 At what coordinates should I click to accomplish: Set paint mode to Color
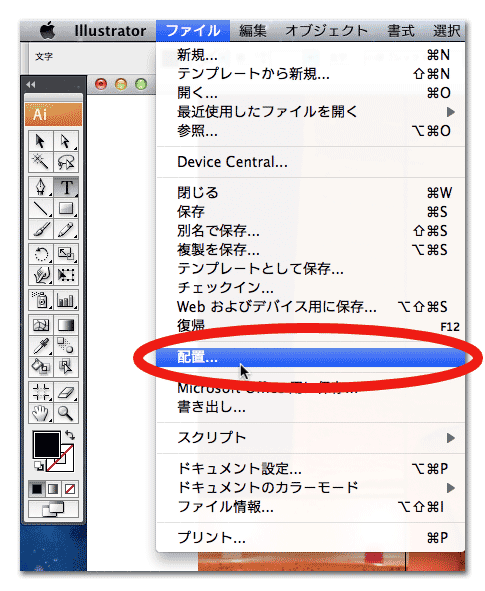[x=37, y=489]
